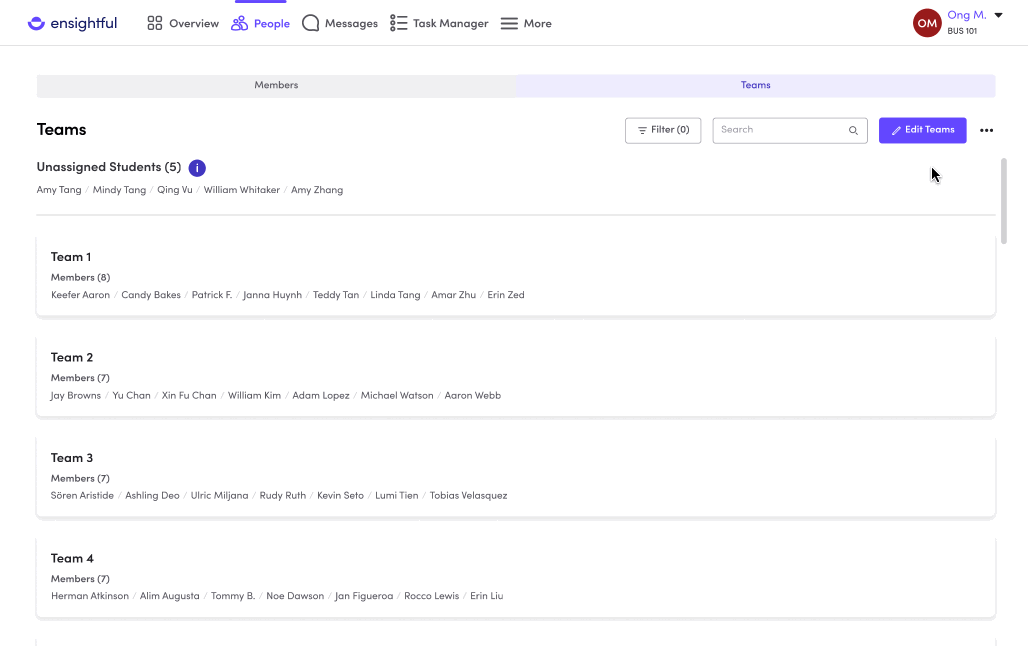
Task: Open Keefer Aaron from Team 1 members
Action: click(x=80, y=294)
